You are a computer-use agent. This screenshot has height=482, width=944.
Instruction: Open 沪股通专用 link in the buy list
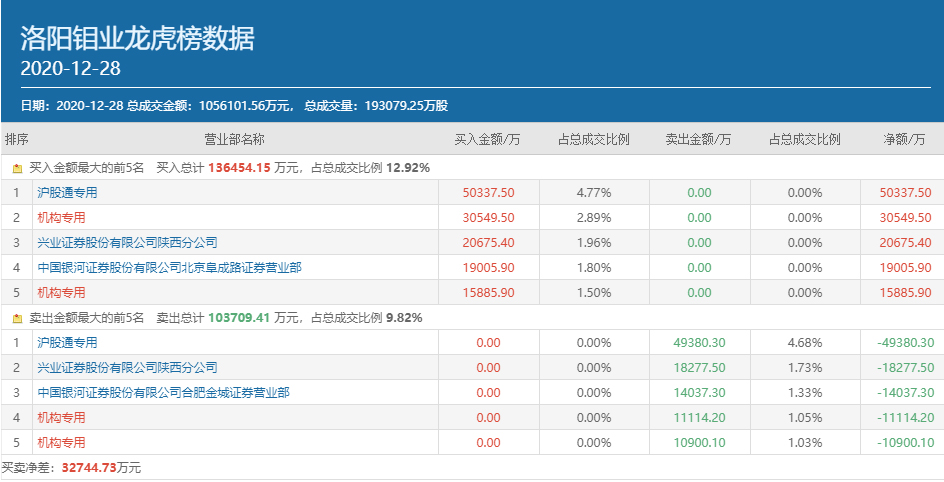(67, 193)
